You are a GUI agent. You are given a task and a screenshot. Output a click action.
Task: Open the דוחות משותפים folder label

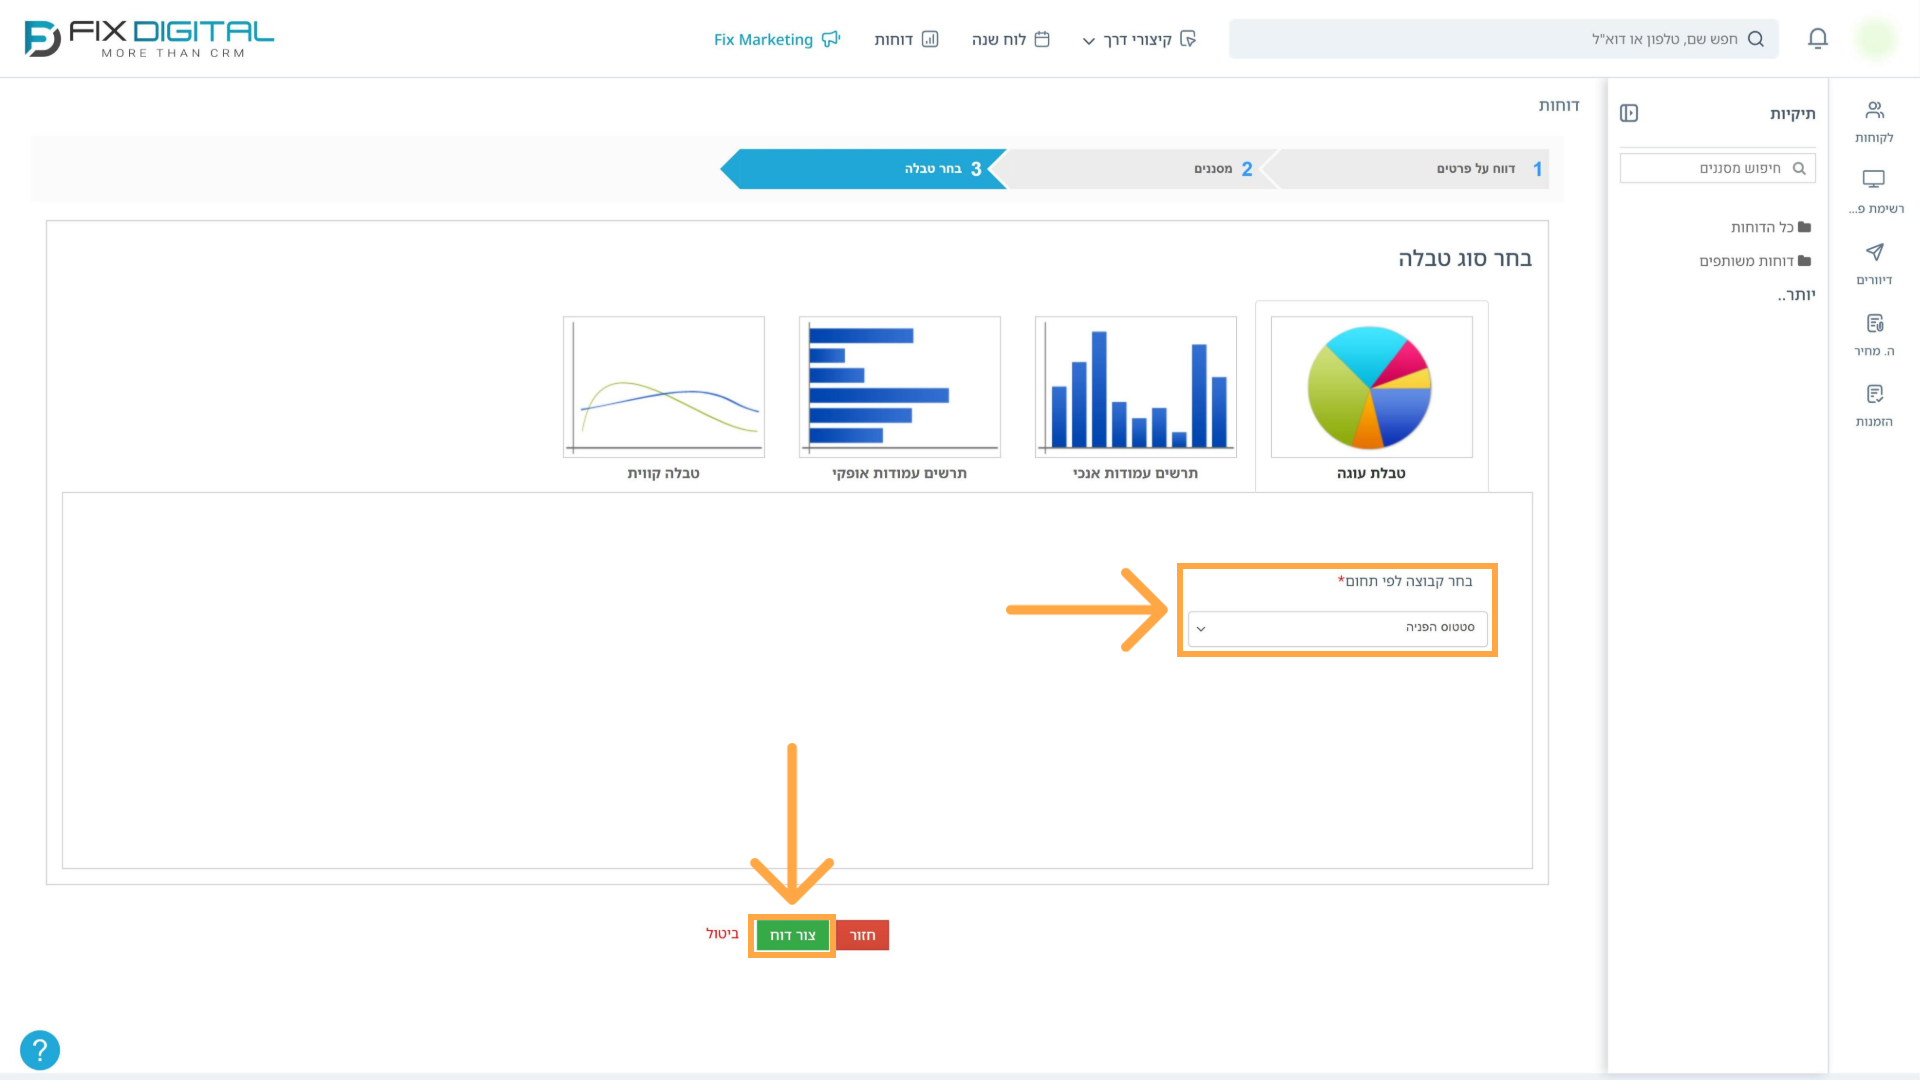(1746, 261)
